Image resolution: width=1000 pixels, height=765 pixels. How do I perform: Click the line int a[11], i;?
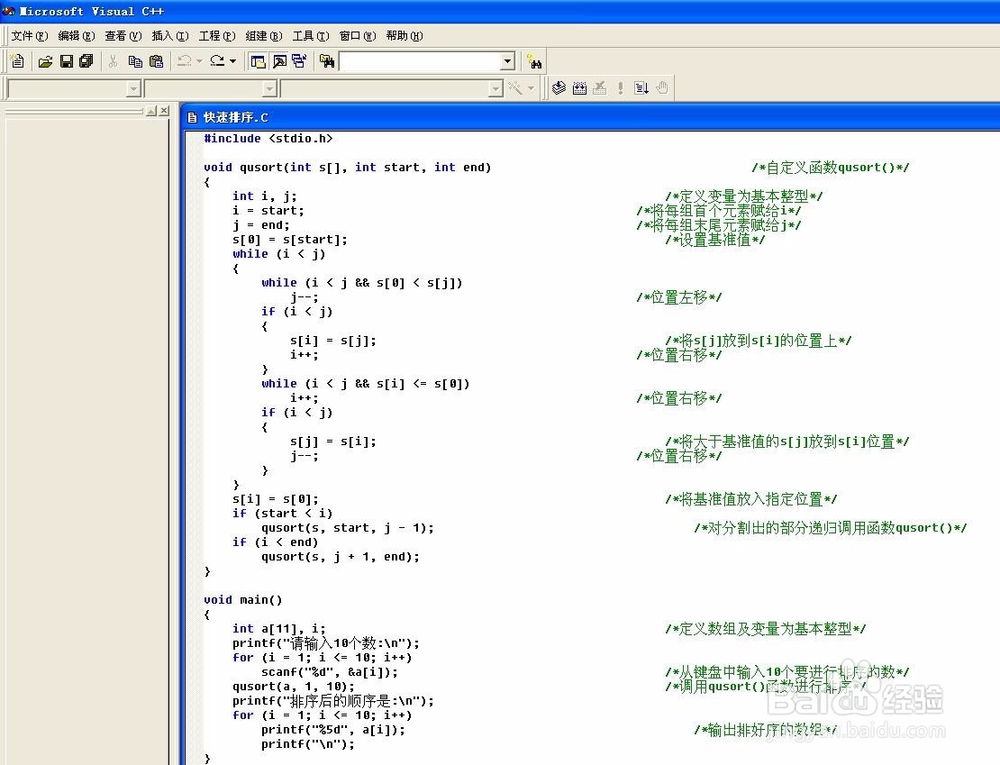coord(279,629)
